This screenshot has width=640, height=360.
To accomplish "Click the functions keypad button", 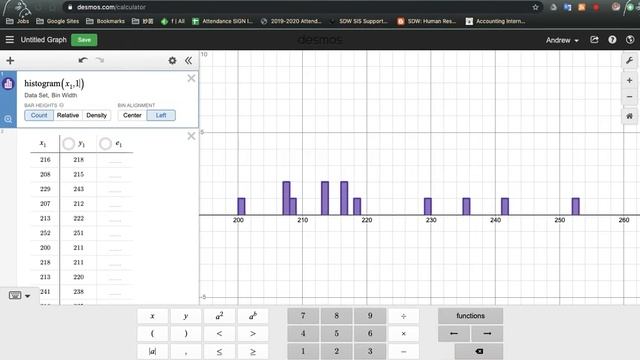I will pyautogui.click(x=470, y=316).
